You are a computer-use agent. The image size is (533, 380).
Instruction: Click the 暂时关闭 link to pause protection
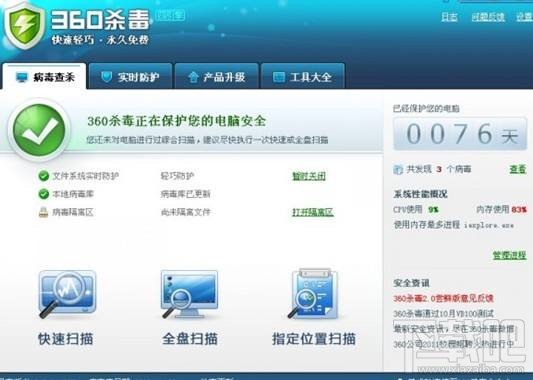click(x=309, y=176)
